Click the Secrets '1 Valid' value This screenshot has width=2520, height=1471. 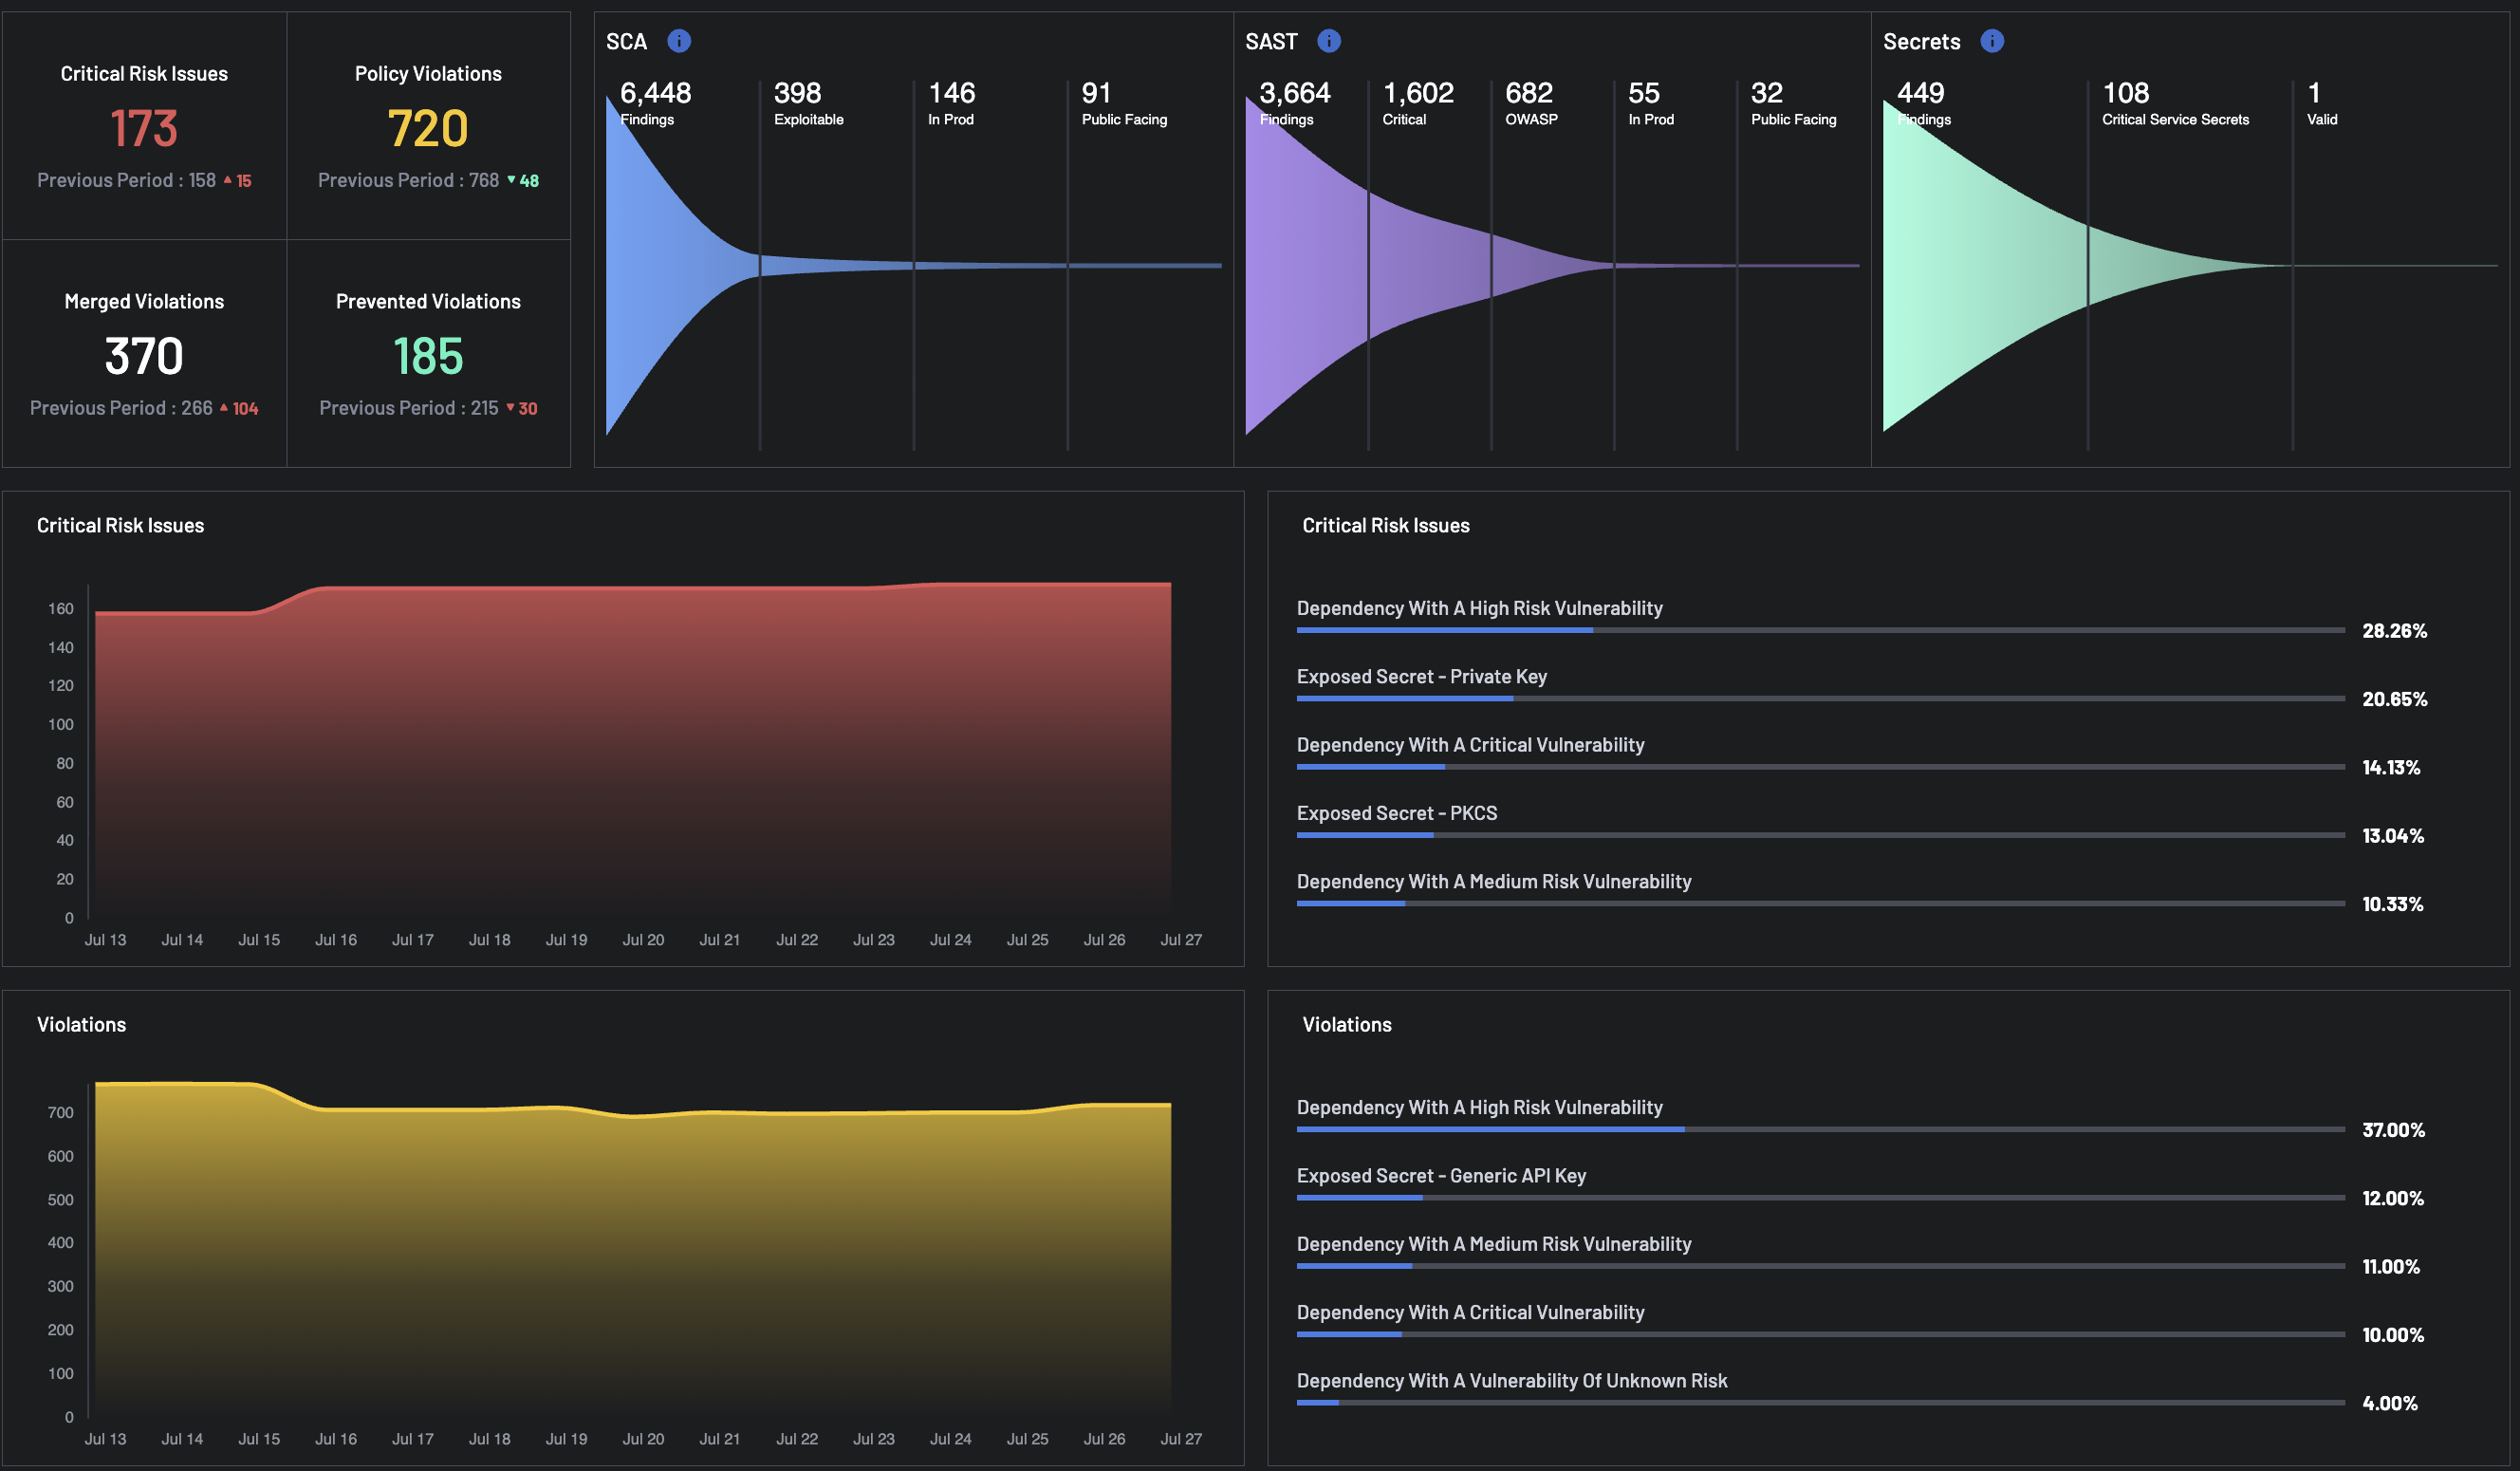click(2314, 93)
